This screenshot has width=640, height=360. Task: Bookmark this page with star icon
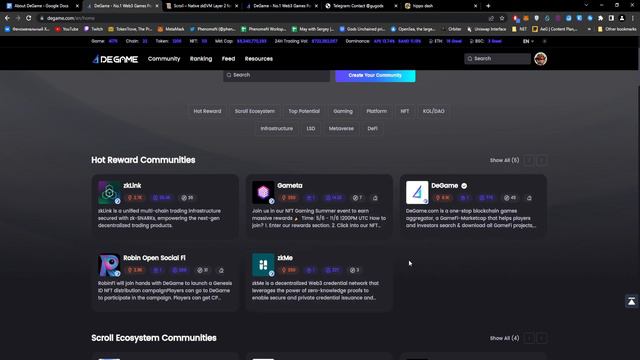tap(502, 18)
